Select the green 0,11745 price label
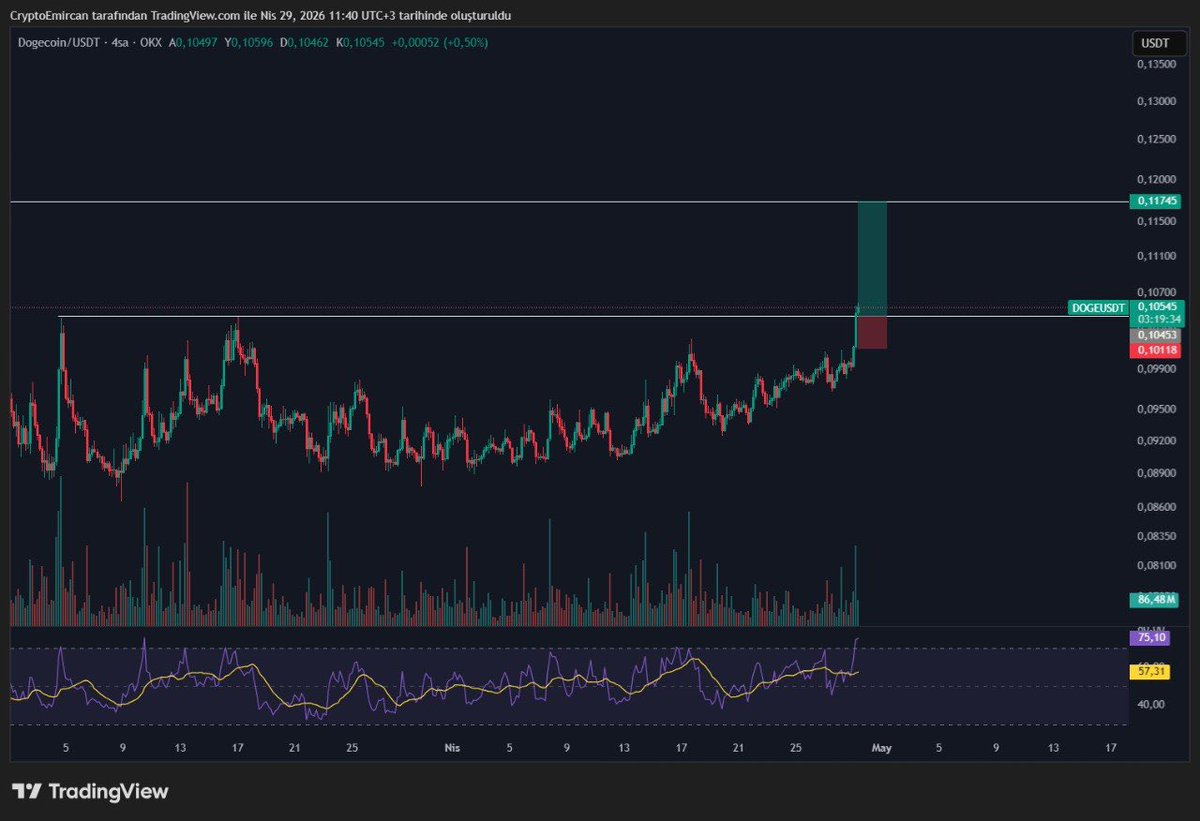Screen dimensions: 1200x821 1156,201
